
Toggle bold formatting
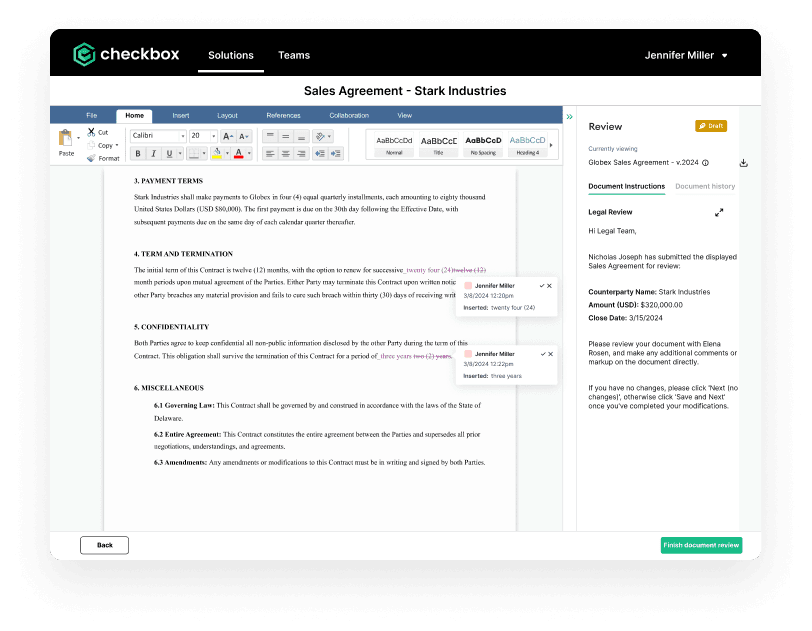(138, 153)
